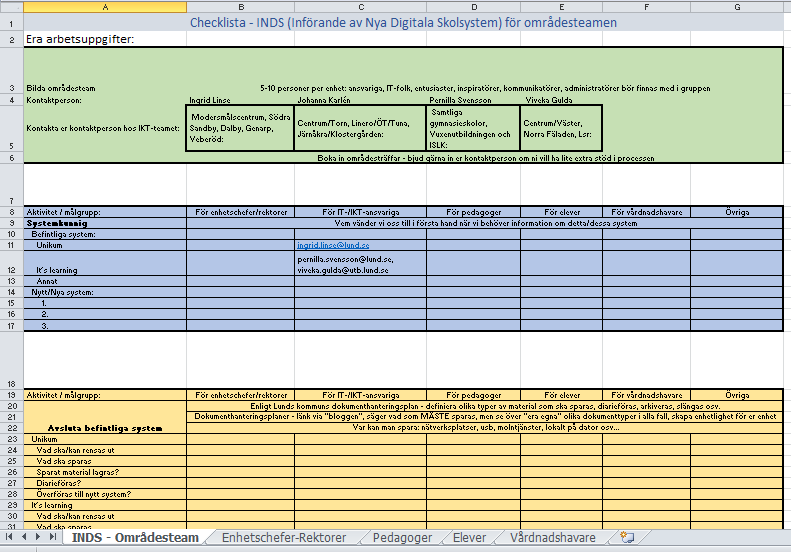This screenshot has height=552, width=791.
Task: Select 'För pedagoger' header in row 8
Action: click(x=474, y=212)
